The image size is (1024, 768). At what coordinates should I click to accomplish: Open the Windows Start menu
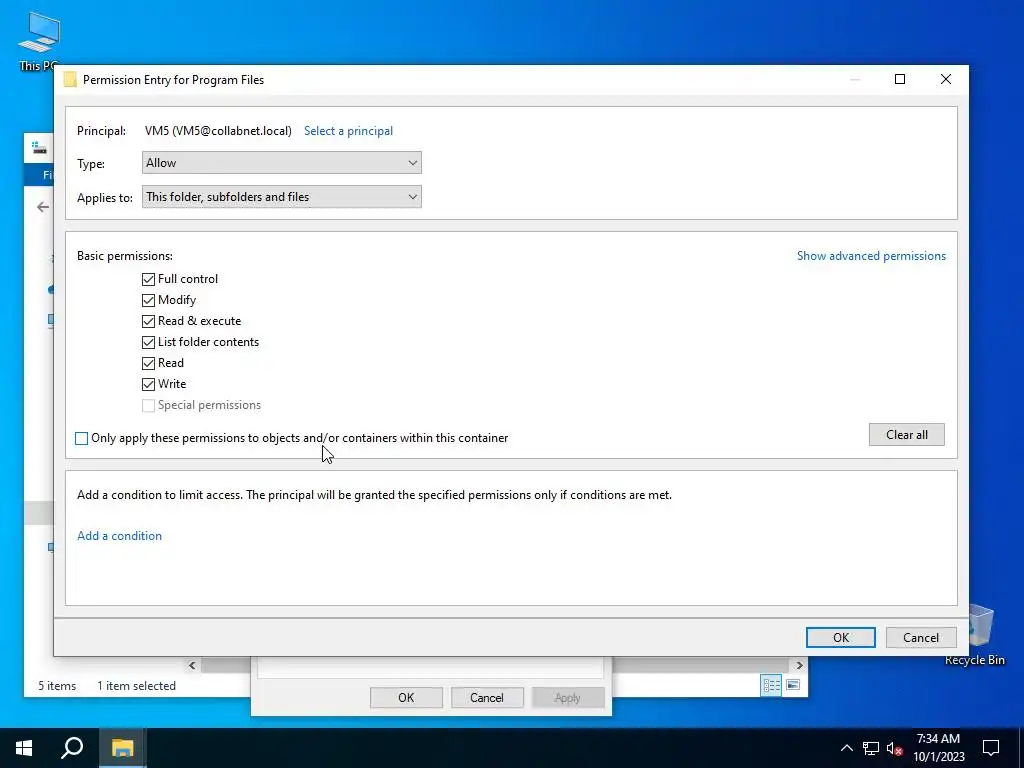(x=24, y=748)
